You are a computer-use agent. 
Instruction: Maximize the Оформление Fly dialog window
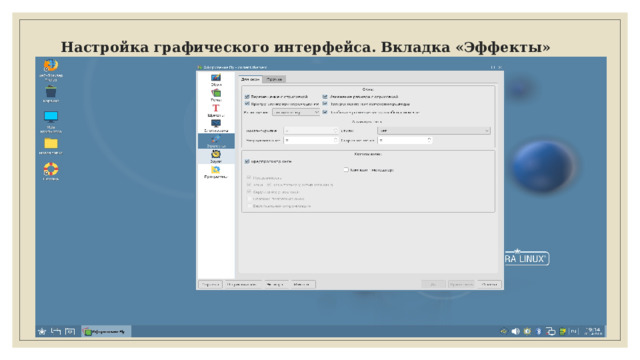[493, 67]
